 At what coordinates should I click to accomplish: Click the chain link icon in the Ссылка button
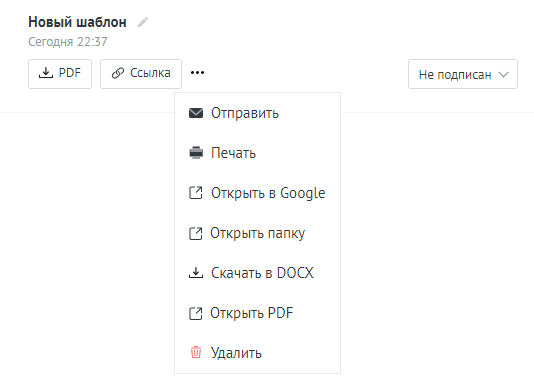[x=118, y=73]
